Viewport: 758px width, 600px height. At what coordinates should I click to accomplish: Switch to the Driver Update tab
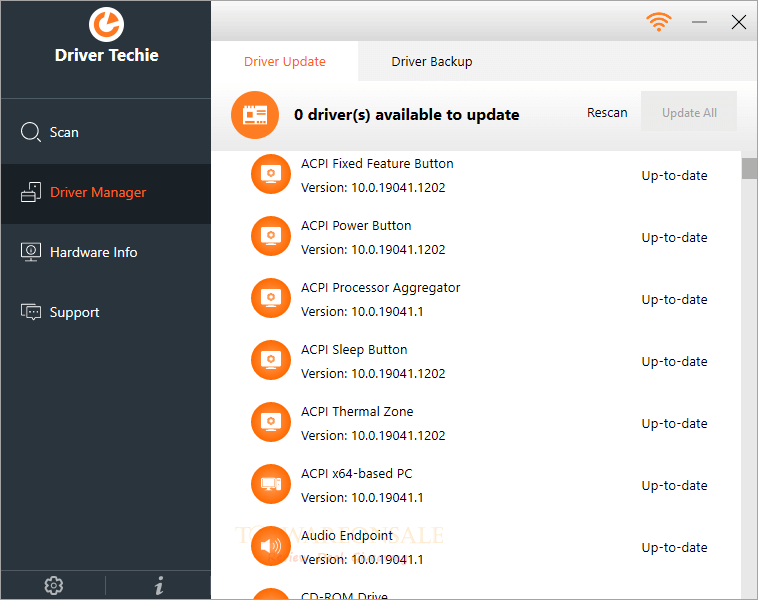[285, 61]
